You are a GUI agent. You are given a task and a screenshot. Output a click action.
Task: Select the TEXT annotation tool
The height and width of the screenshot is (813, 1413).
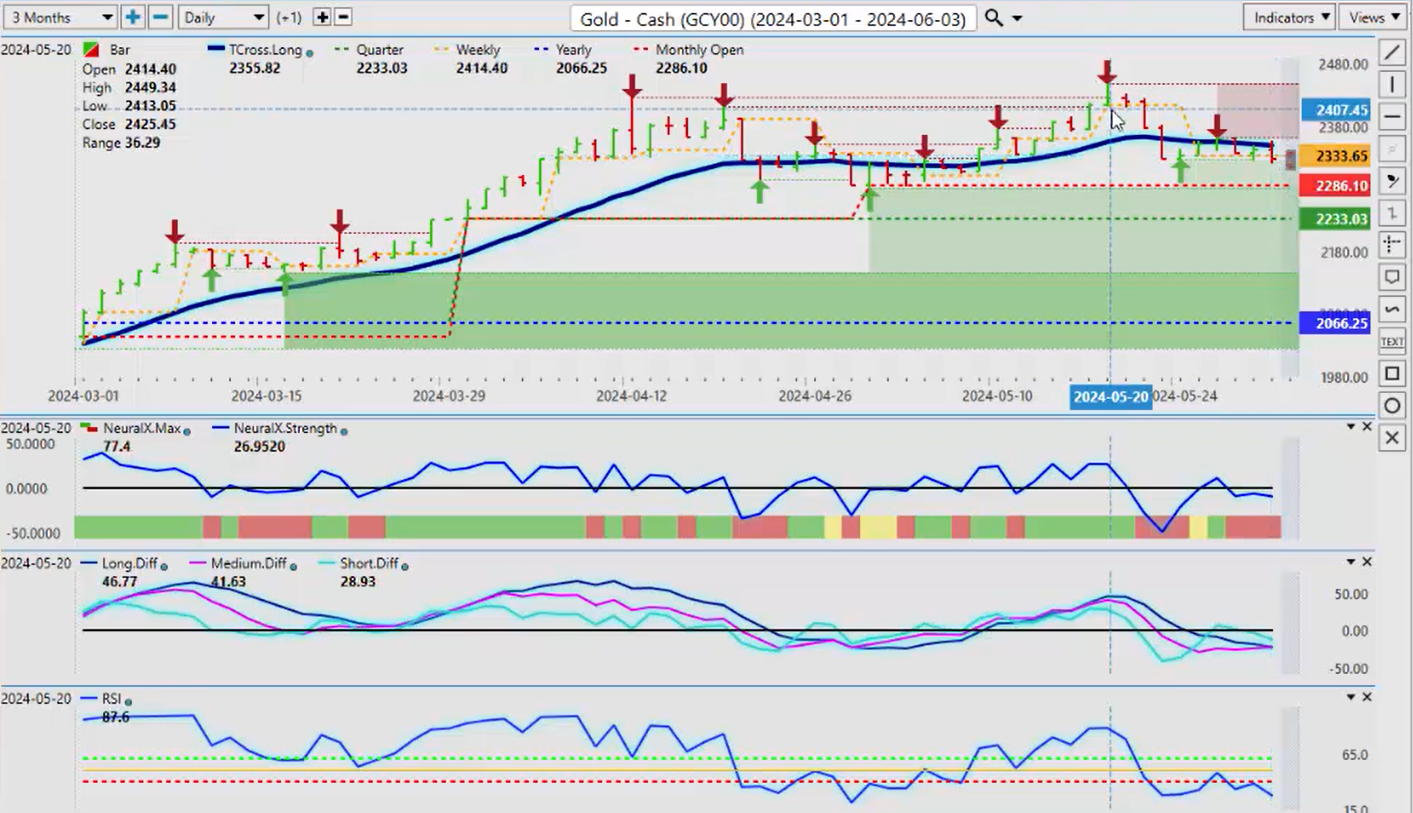(1391, 342)
